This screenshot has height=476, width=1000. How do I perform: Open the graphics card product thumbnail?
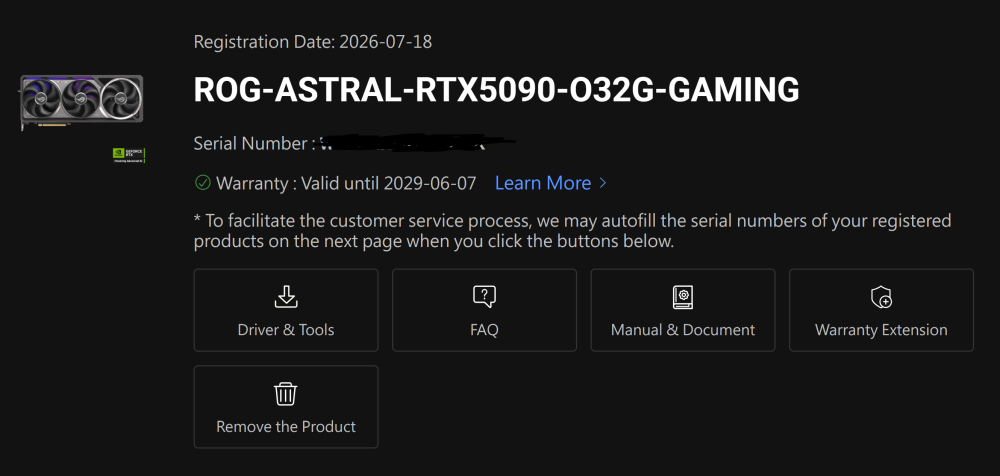click(x=82, y=102)
